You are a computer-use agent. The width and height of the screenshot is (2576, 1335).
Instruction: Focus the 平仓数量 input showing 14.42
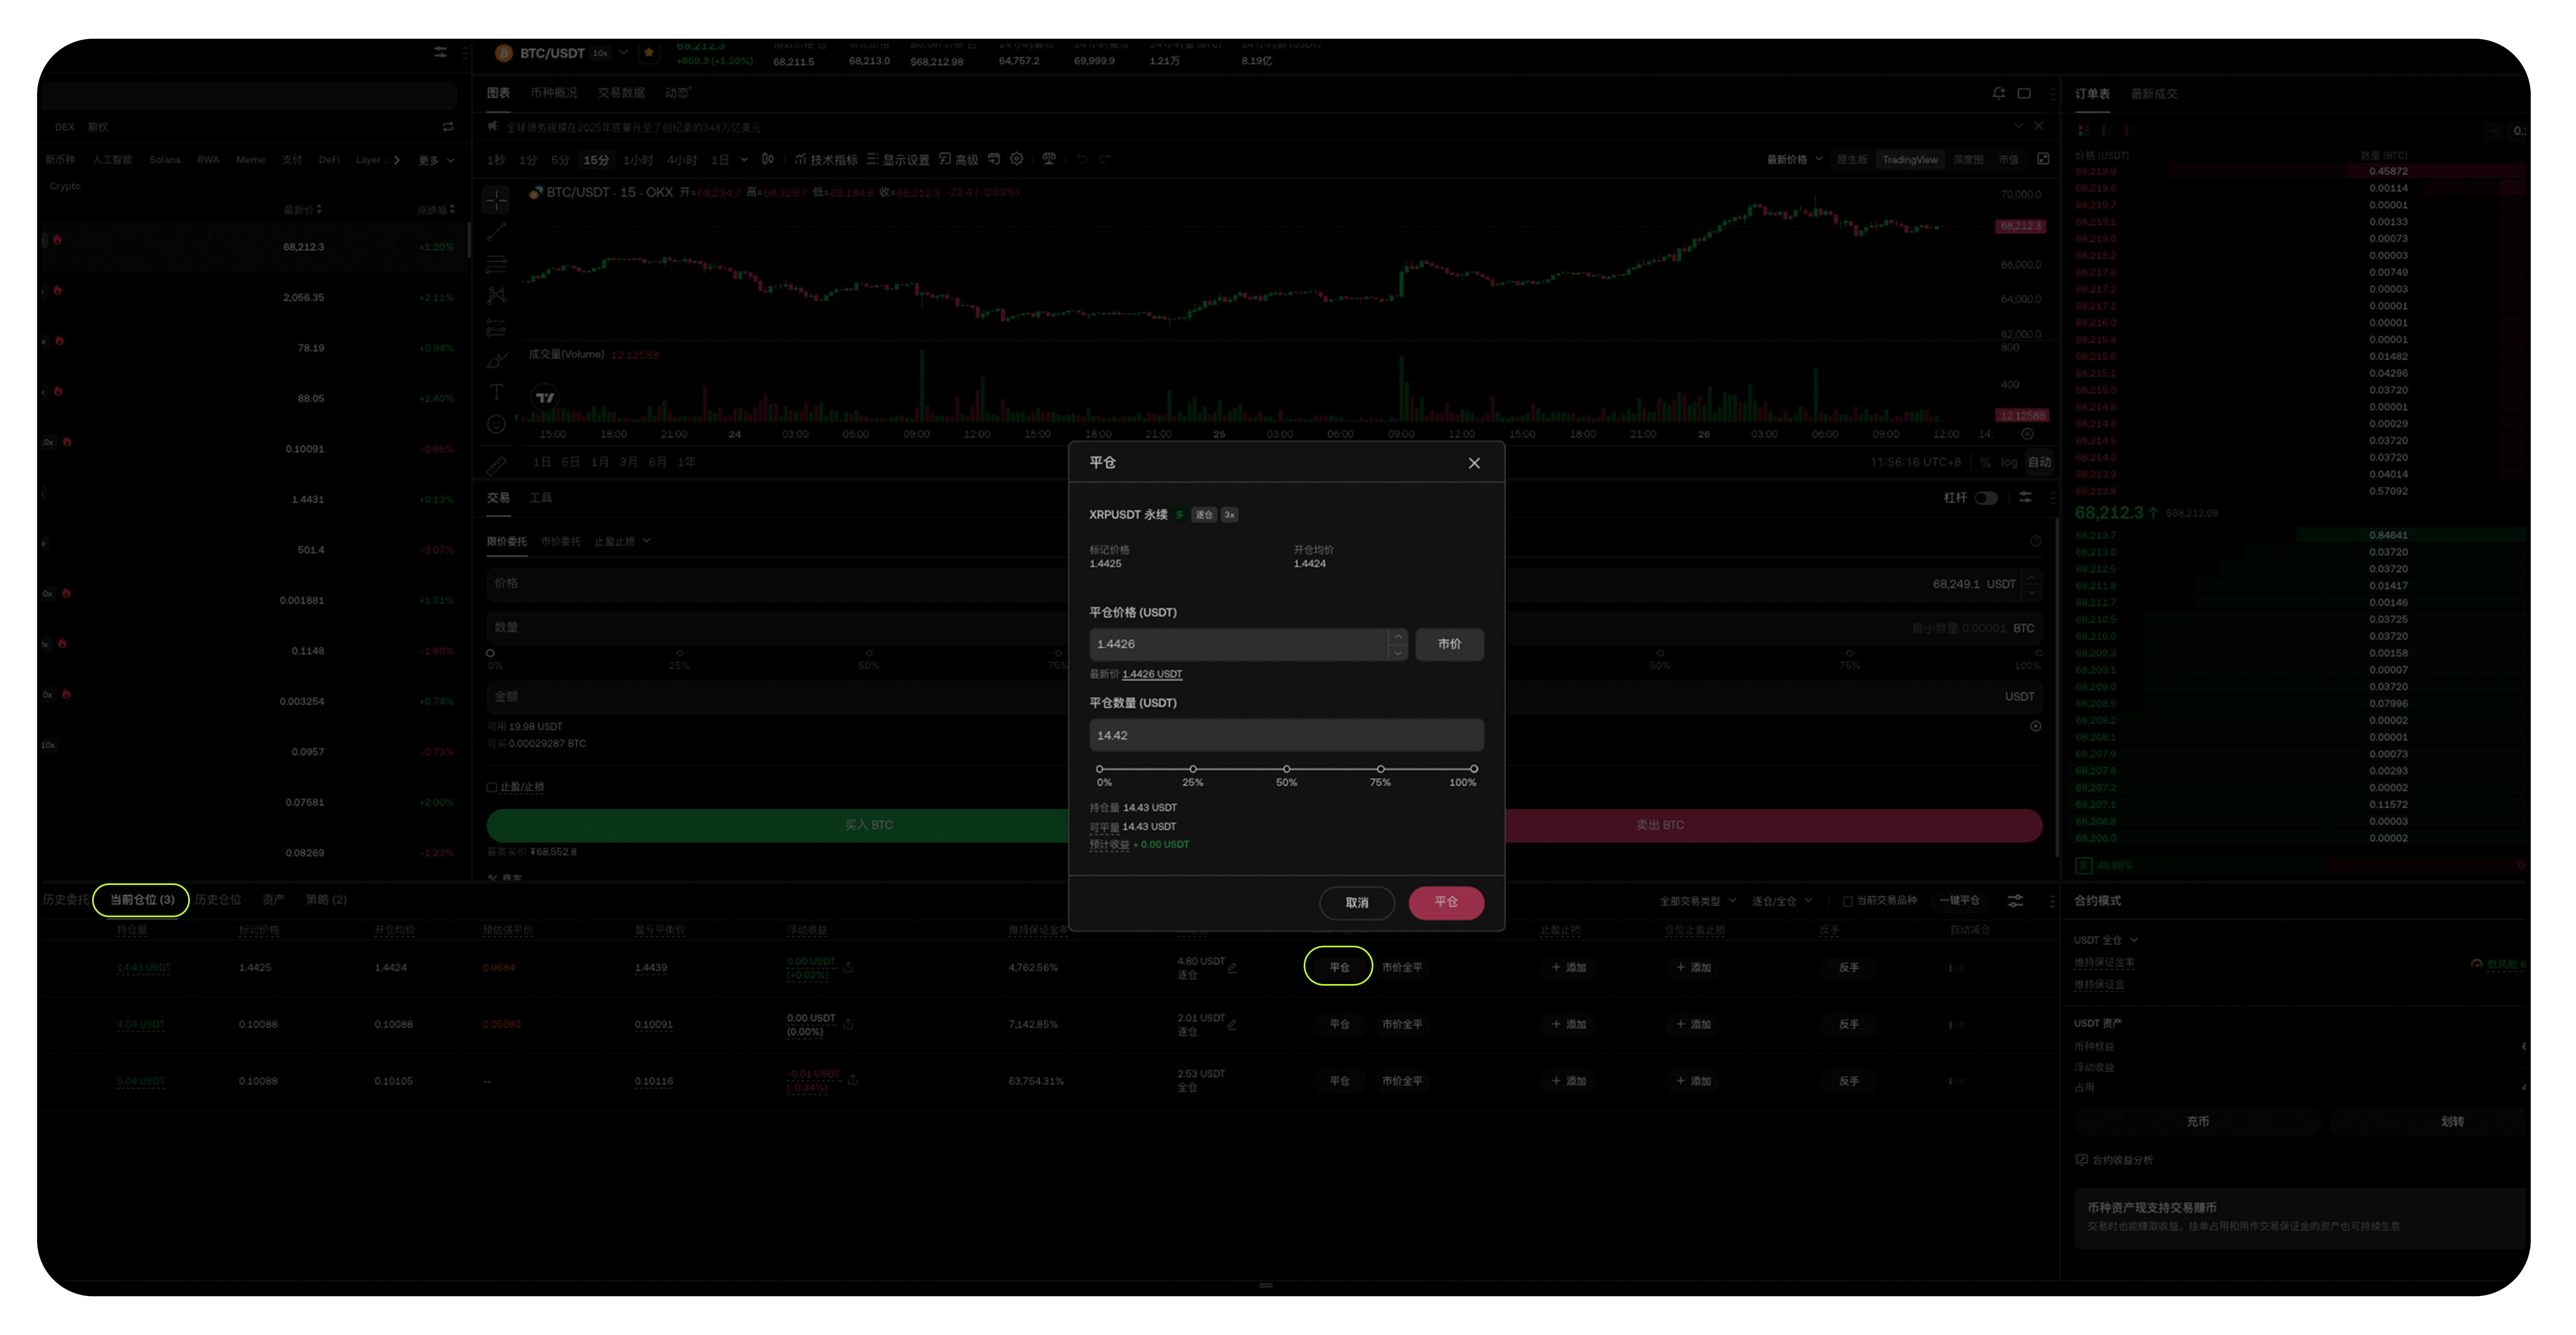coord(1286,735)
